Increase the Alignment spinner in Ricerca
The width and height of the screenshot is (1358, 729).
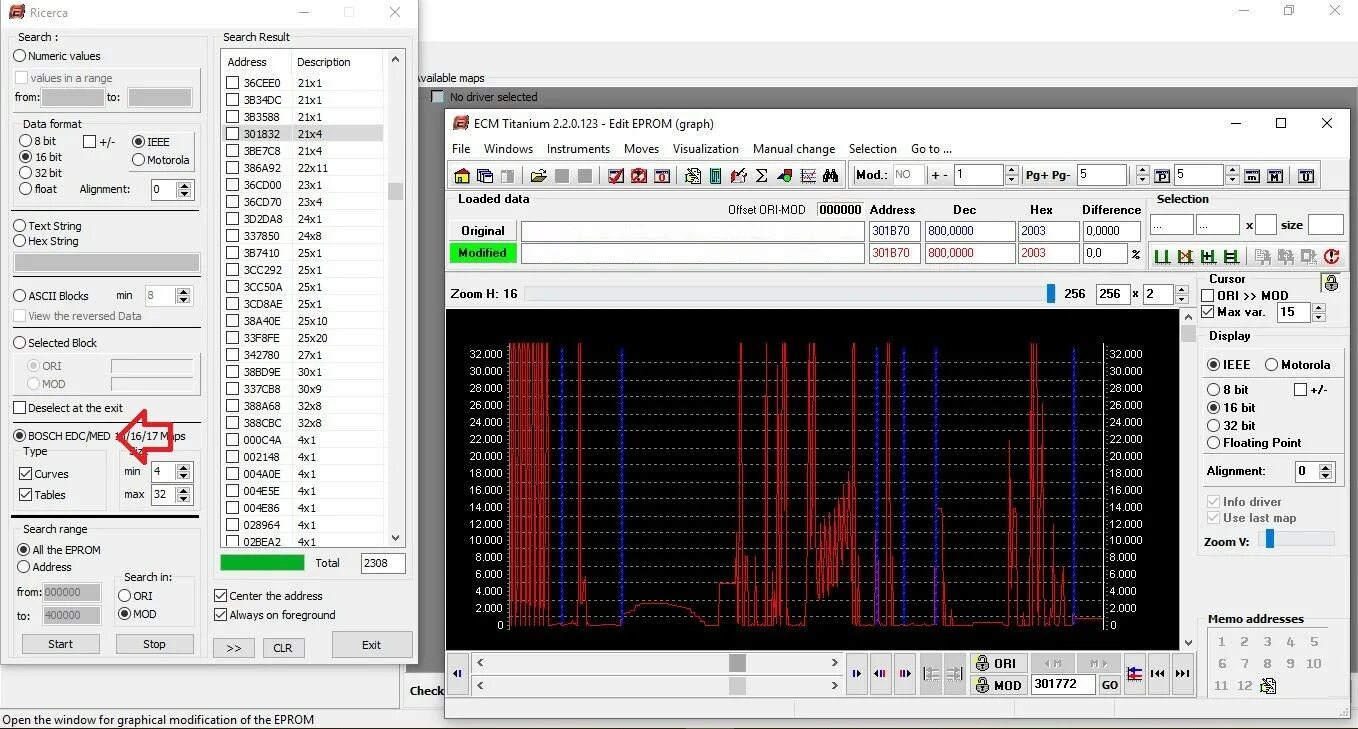(184, 185)
